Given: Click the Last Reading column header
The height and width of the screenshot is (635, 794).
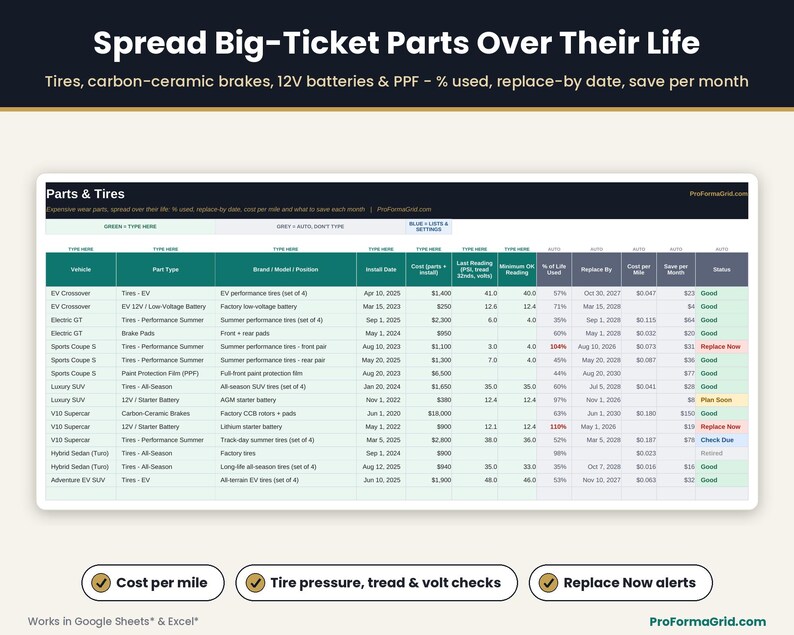Looking at the screenshot, I should coord(474,269).
